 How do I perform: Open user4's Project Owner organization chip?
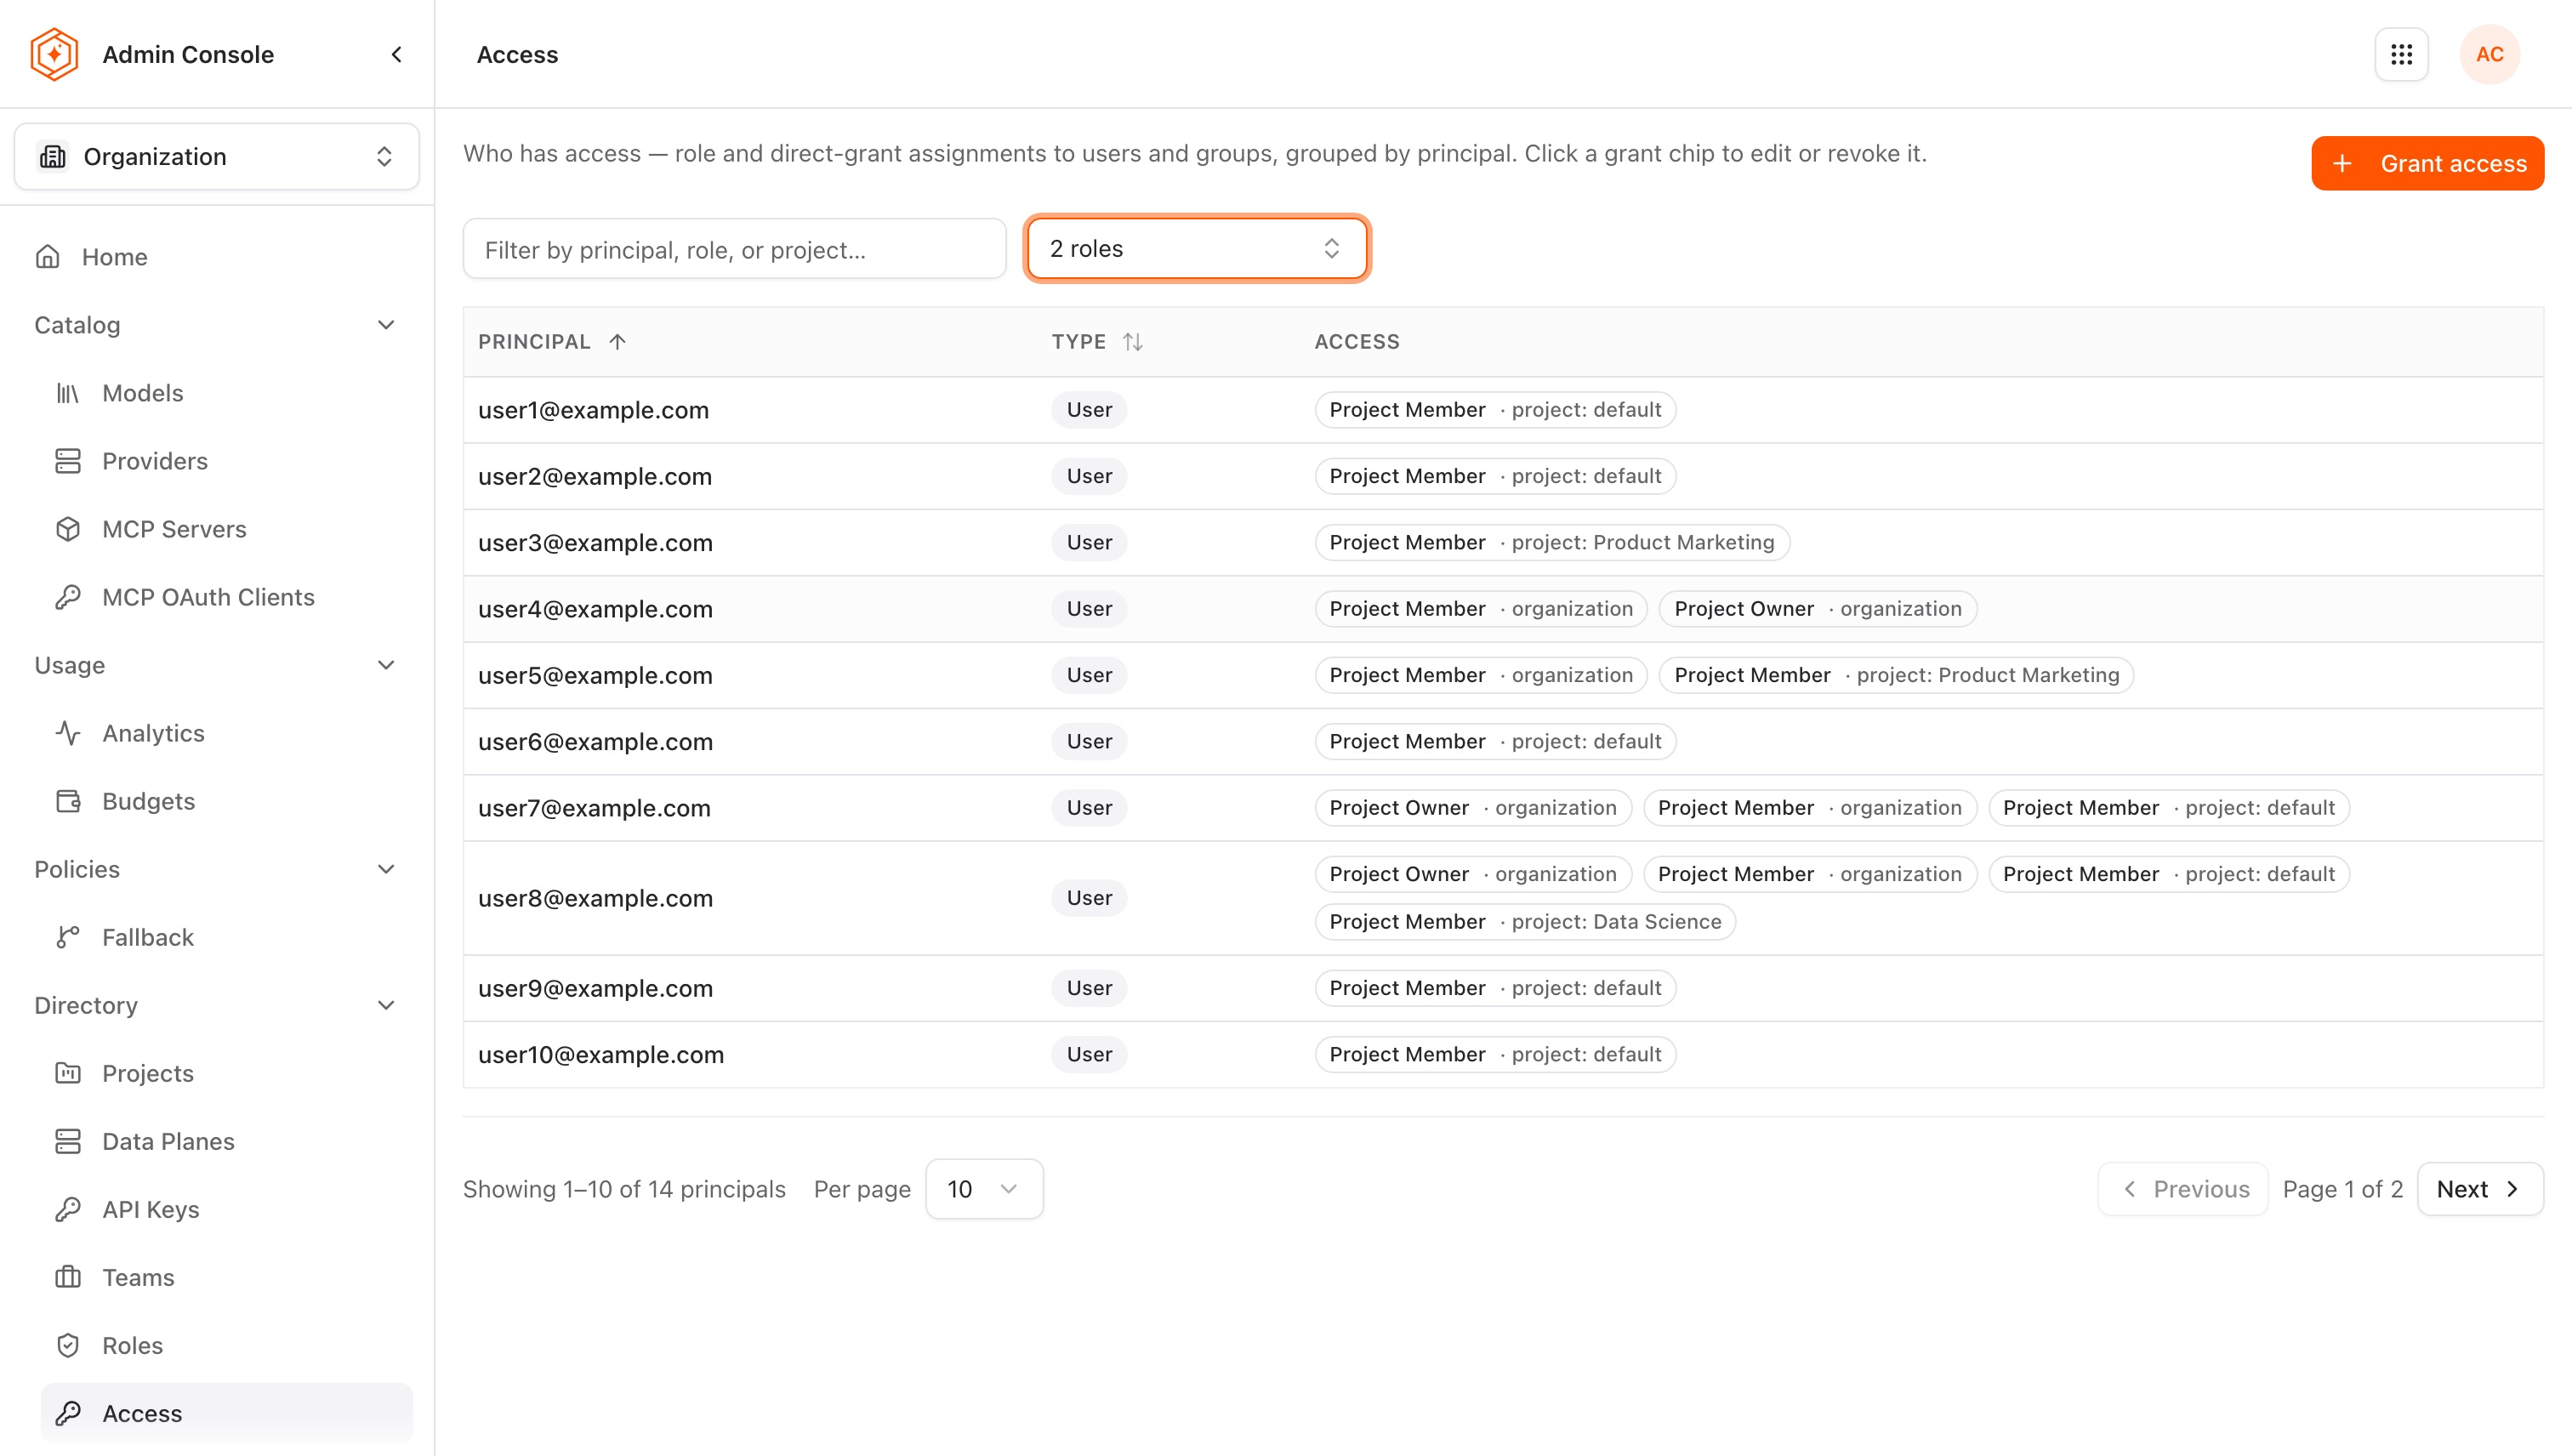(1818, 609)
